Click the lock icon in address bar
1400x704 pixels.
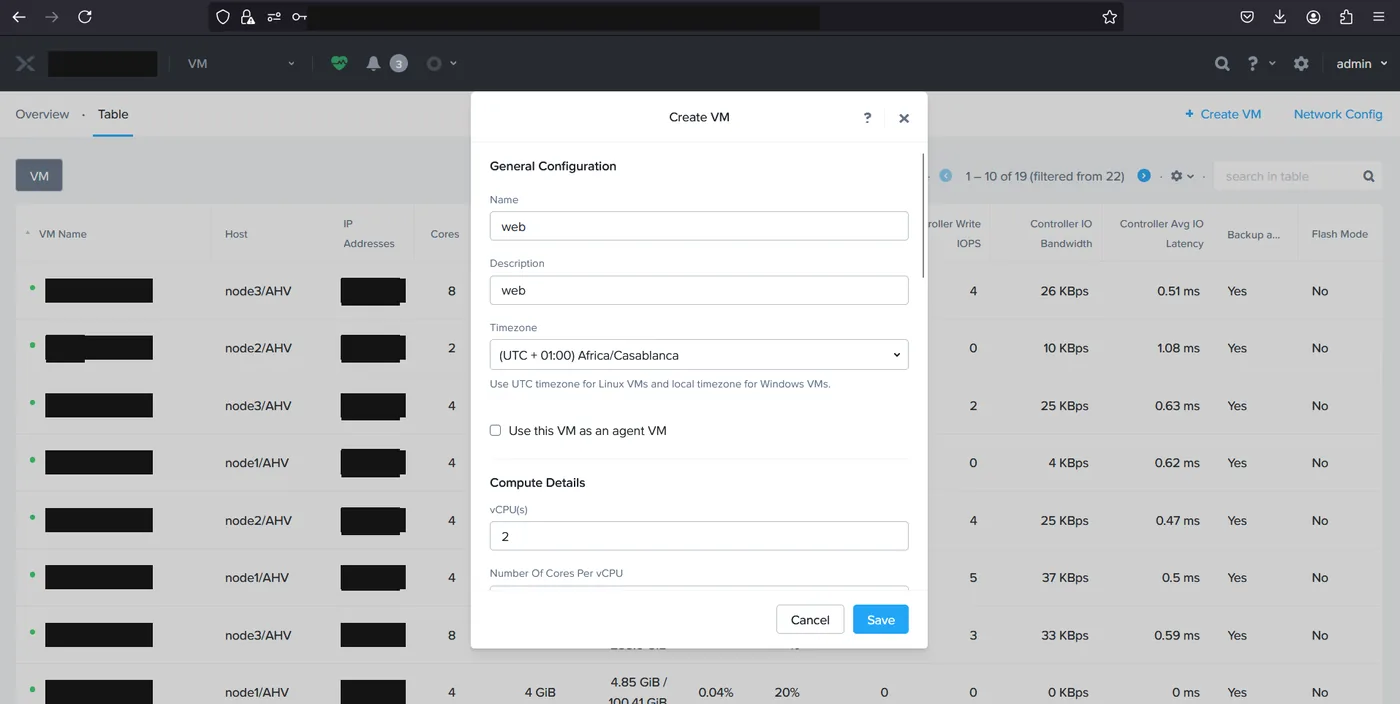pyautogui.click(x=247, y=17)
